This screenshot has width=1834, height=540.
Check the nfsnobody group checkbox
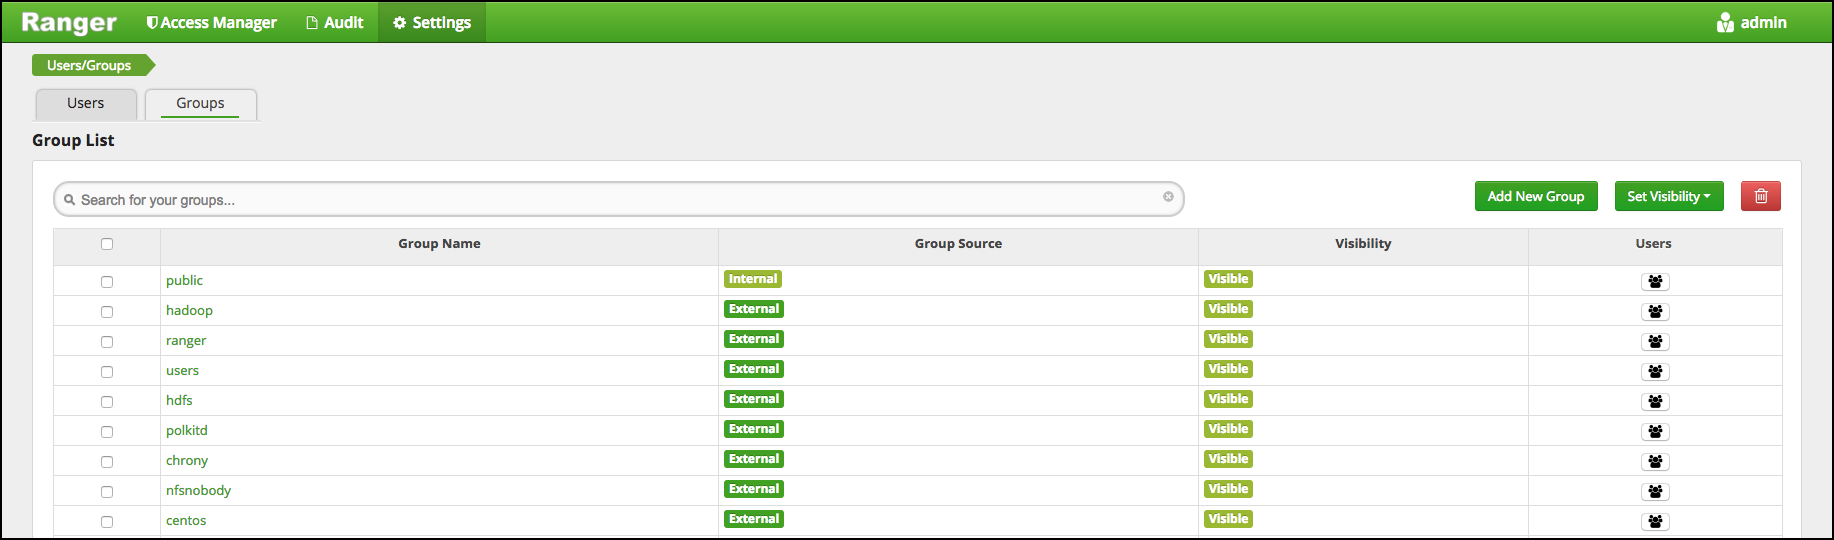click(107, 492)
